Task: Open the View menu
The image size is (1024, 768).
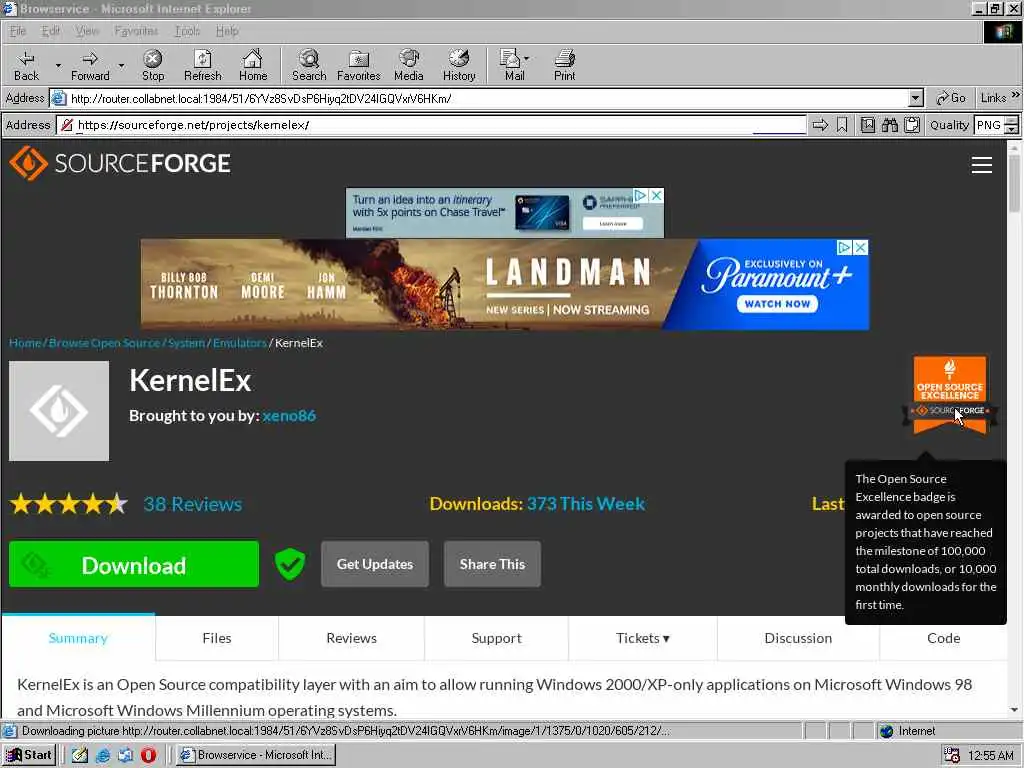Action: [x=87, y=31]
